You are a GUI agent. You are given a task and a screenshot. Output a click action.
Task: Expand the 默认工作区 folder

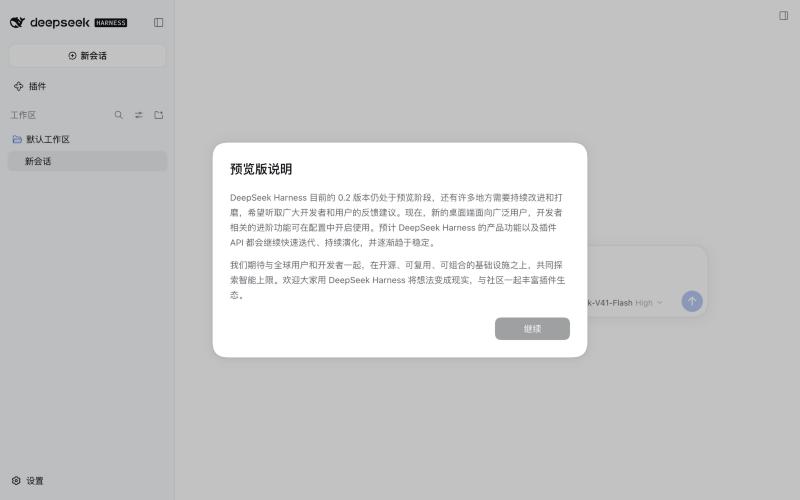click(87, 139)
